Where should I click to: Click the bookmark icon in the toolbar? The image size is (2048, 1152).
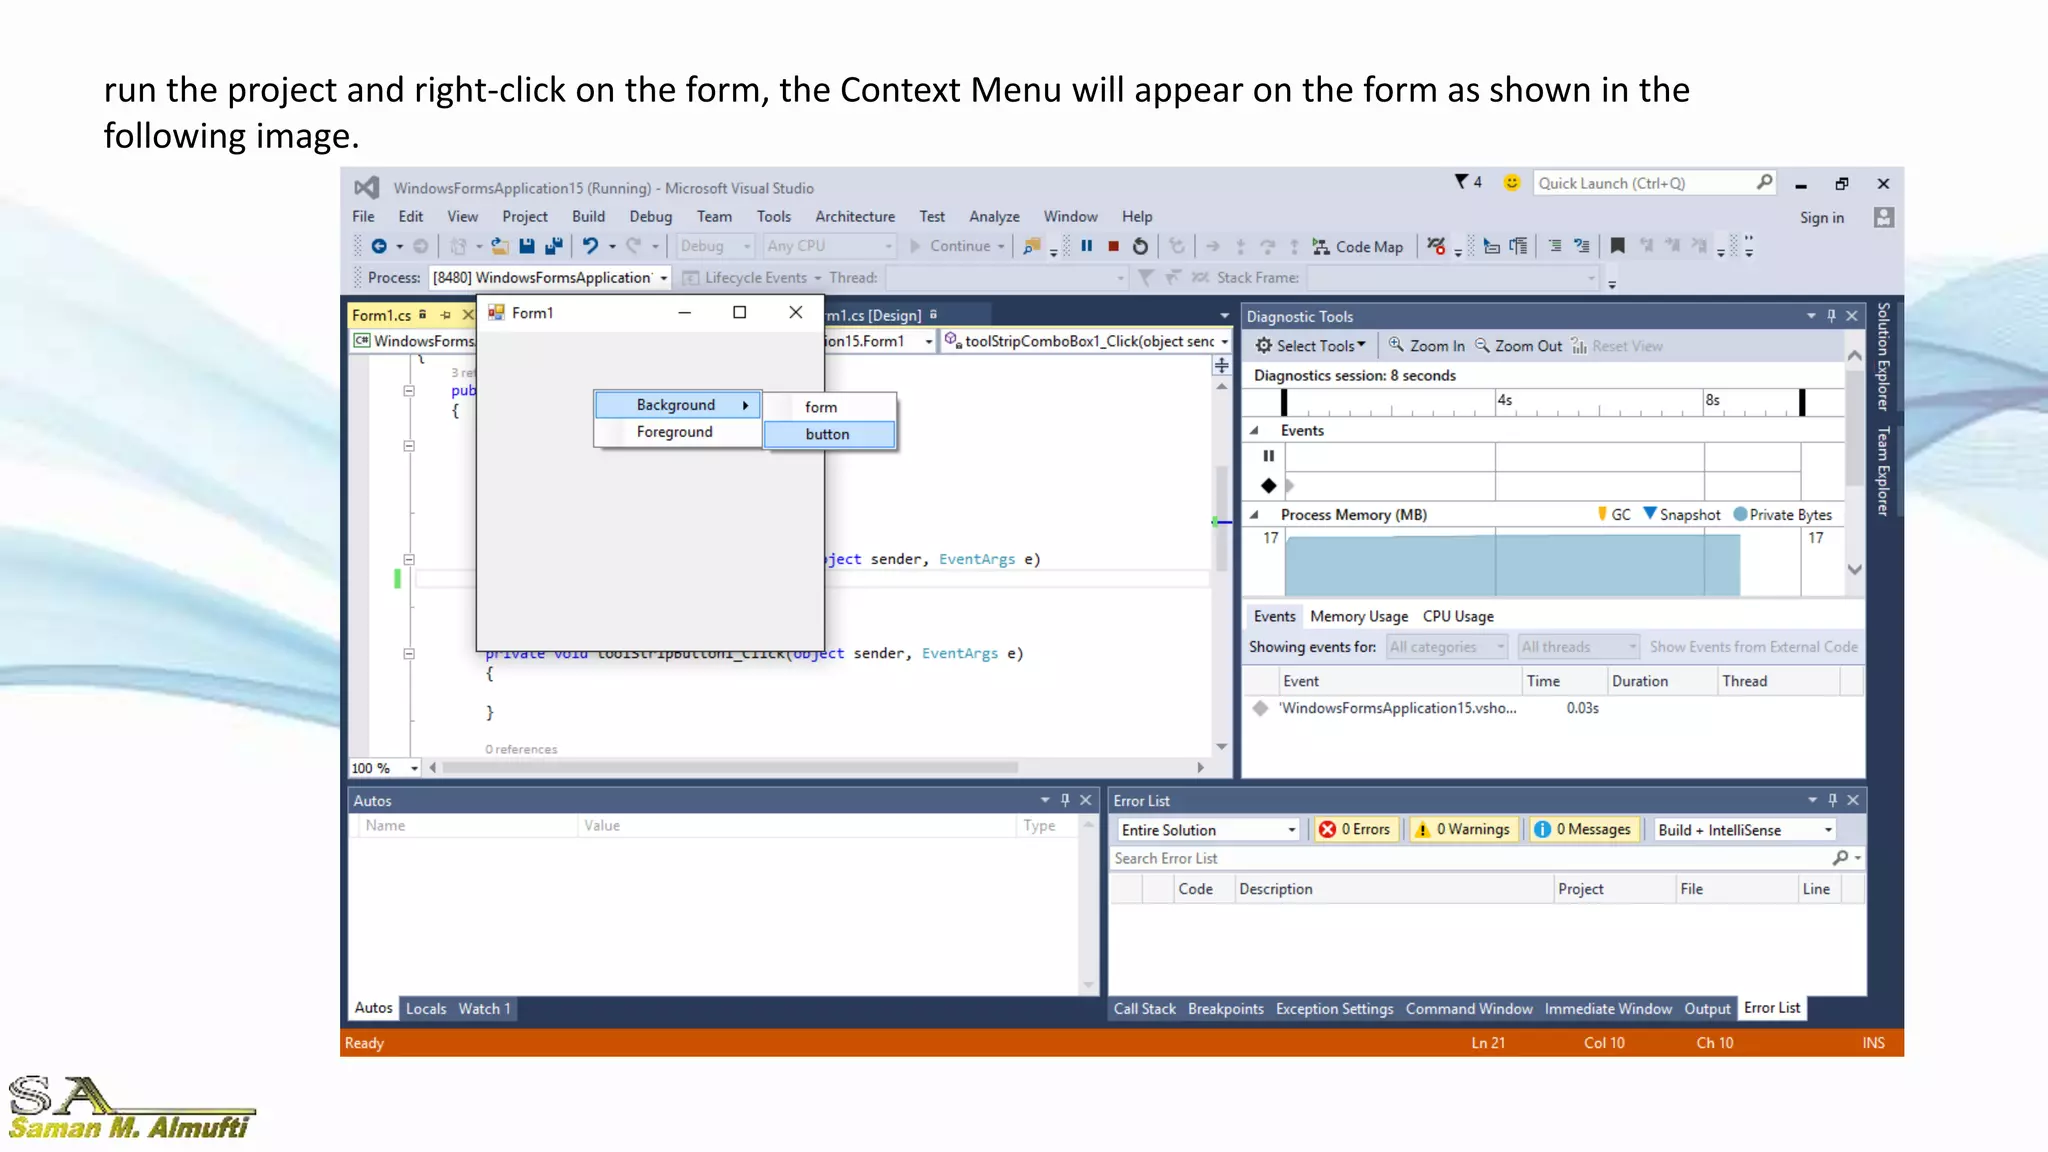click(x=1617, y=246)
